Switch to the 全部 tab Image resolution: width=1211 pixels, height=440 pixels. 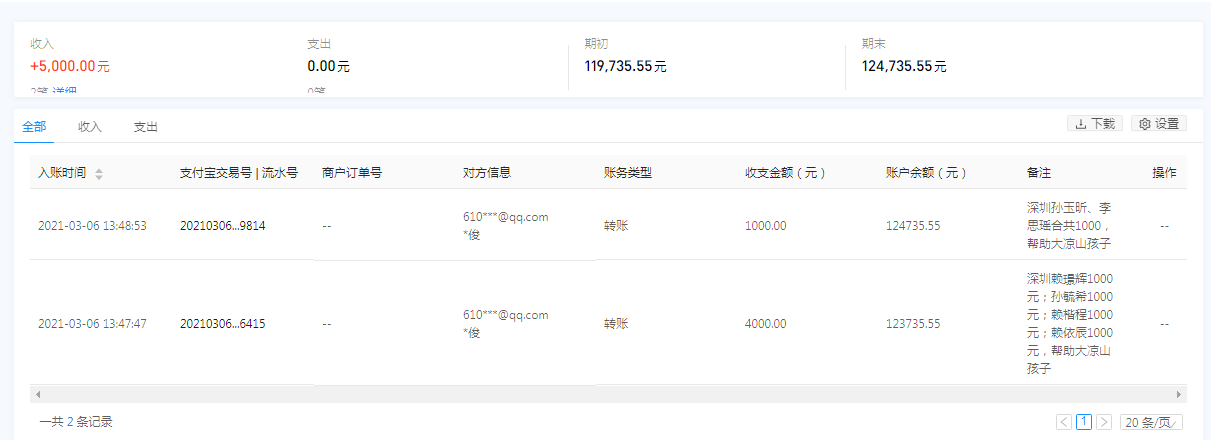pyautogui.click(x=34, y=127)
